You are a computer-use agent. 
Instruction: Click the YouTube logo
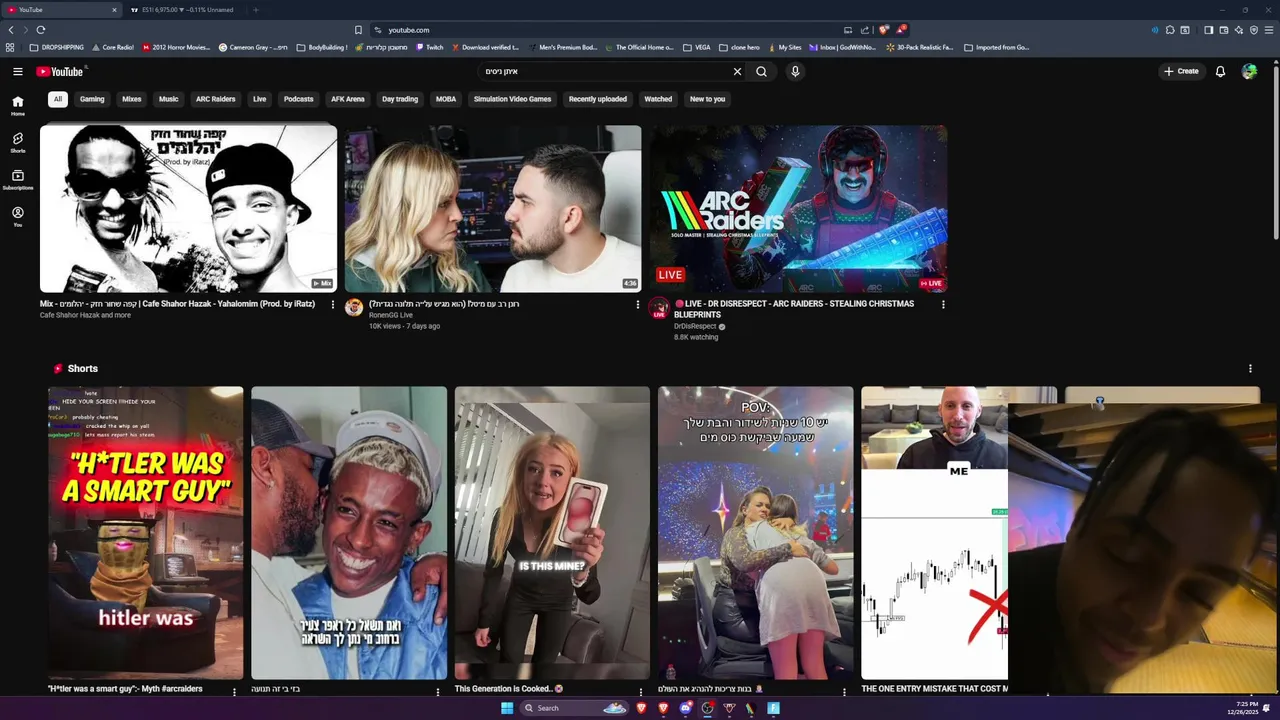click(x=61, y=71)
